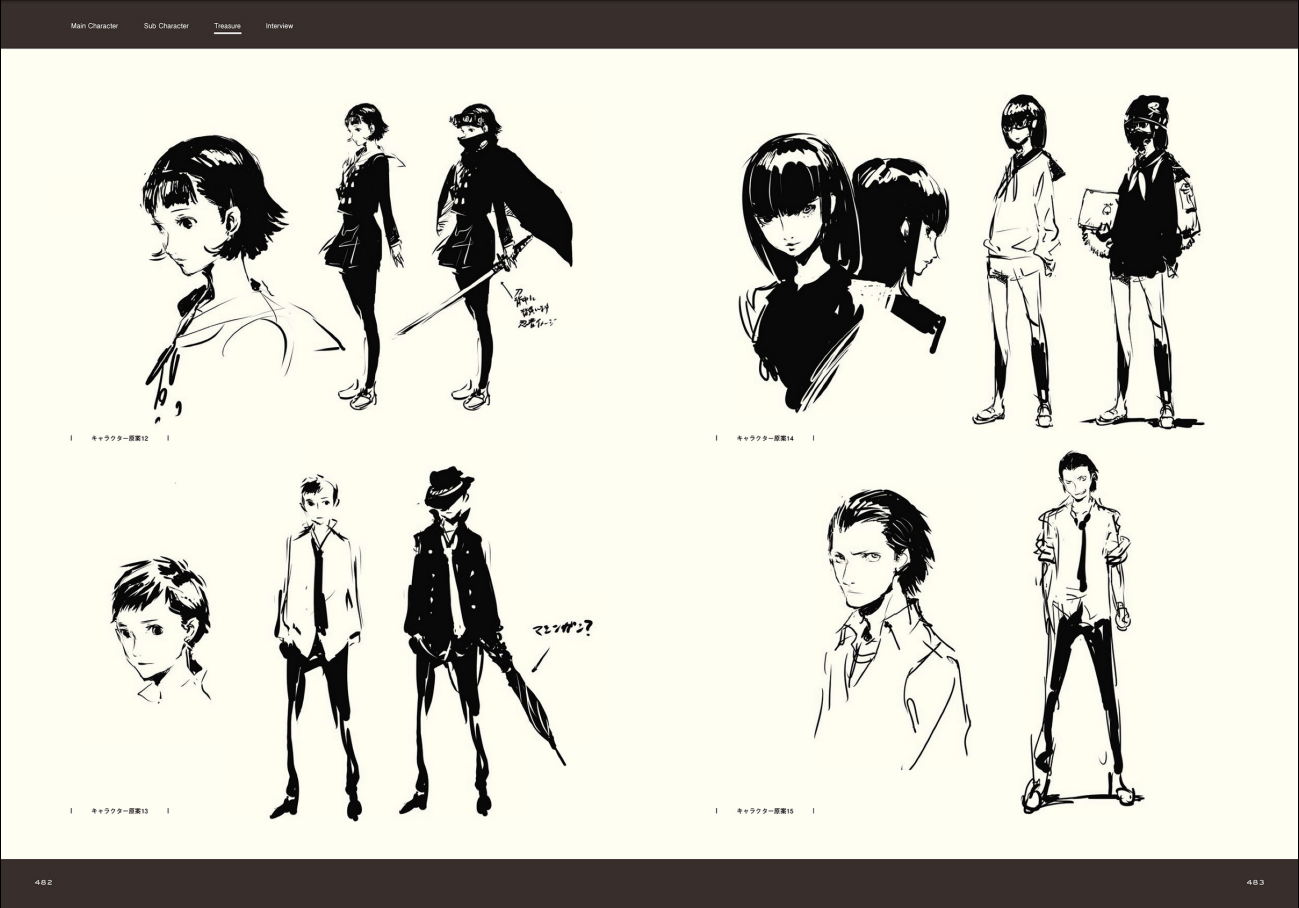Switch to the Sub Character tab

(166, 25)
